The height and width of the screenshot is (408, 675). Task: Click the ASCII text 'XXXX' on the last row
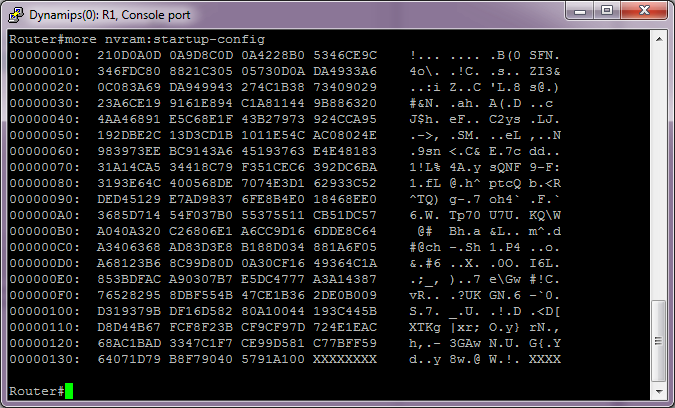[x=545, y=359]
